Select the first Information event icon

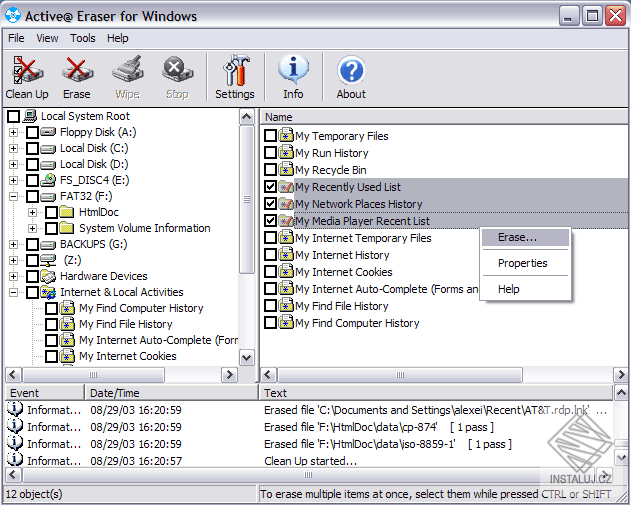point(14,409)
